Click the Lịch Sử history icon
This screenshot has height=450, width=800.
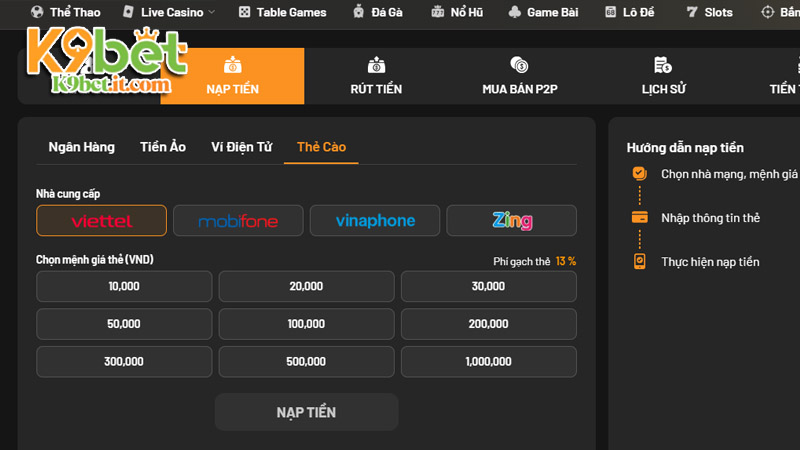tap(663, 65)
